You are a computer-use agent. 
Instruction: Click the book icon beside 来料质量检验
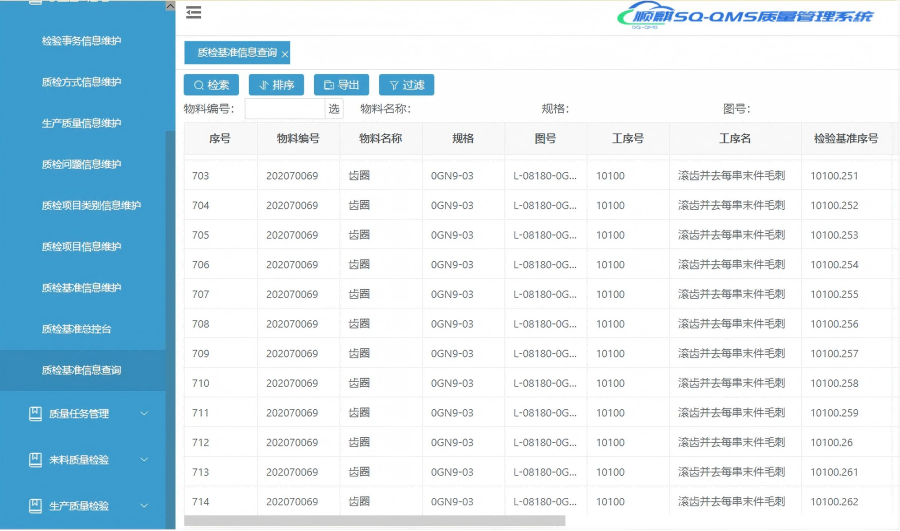[x=35, y=460]
